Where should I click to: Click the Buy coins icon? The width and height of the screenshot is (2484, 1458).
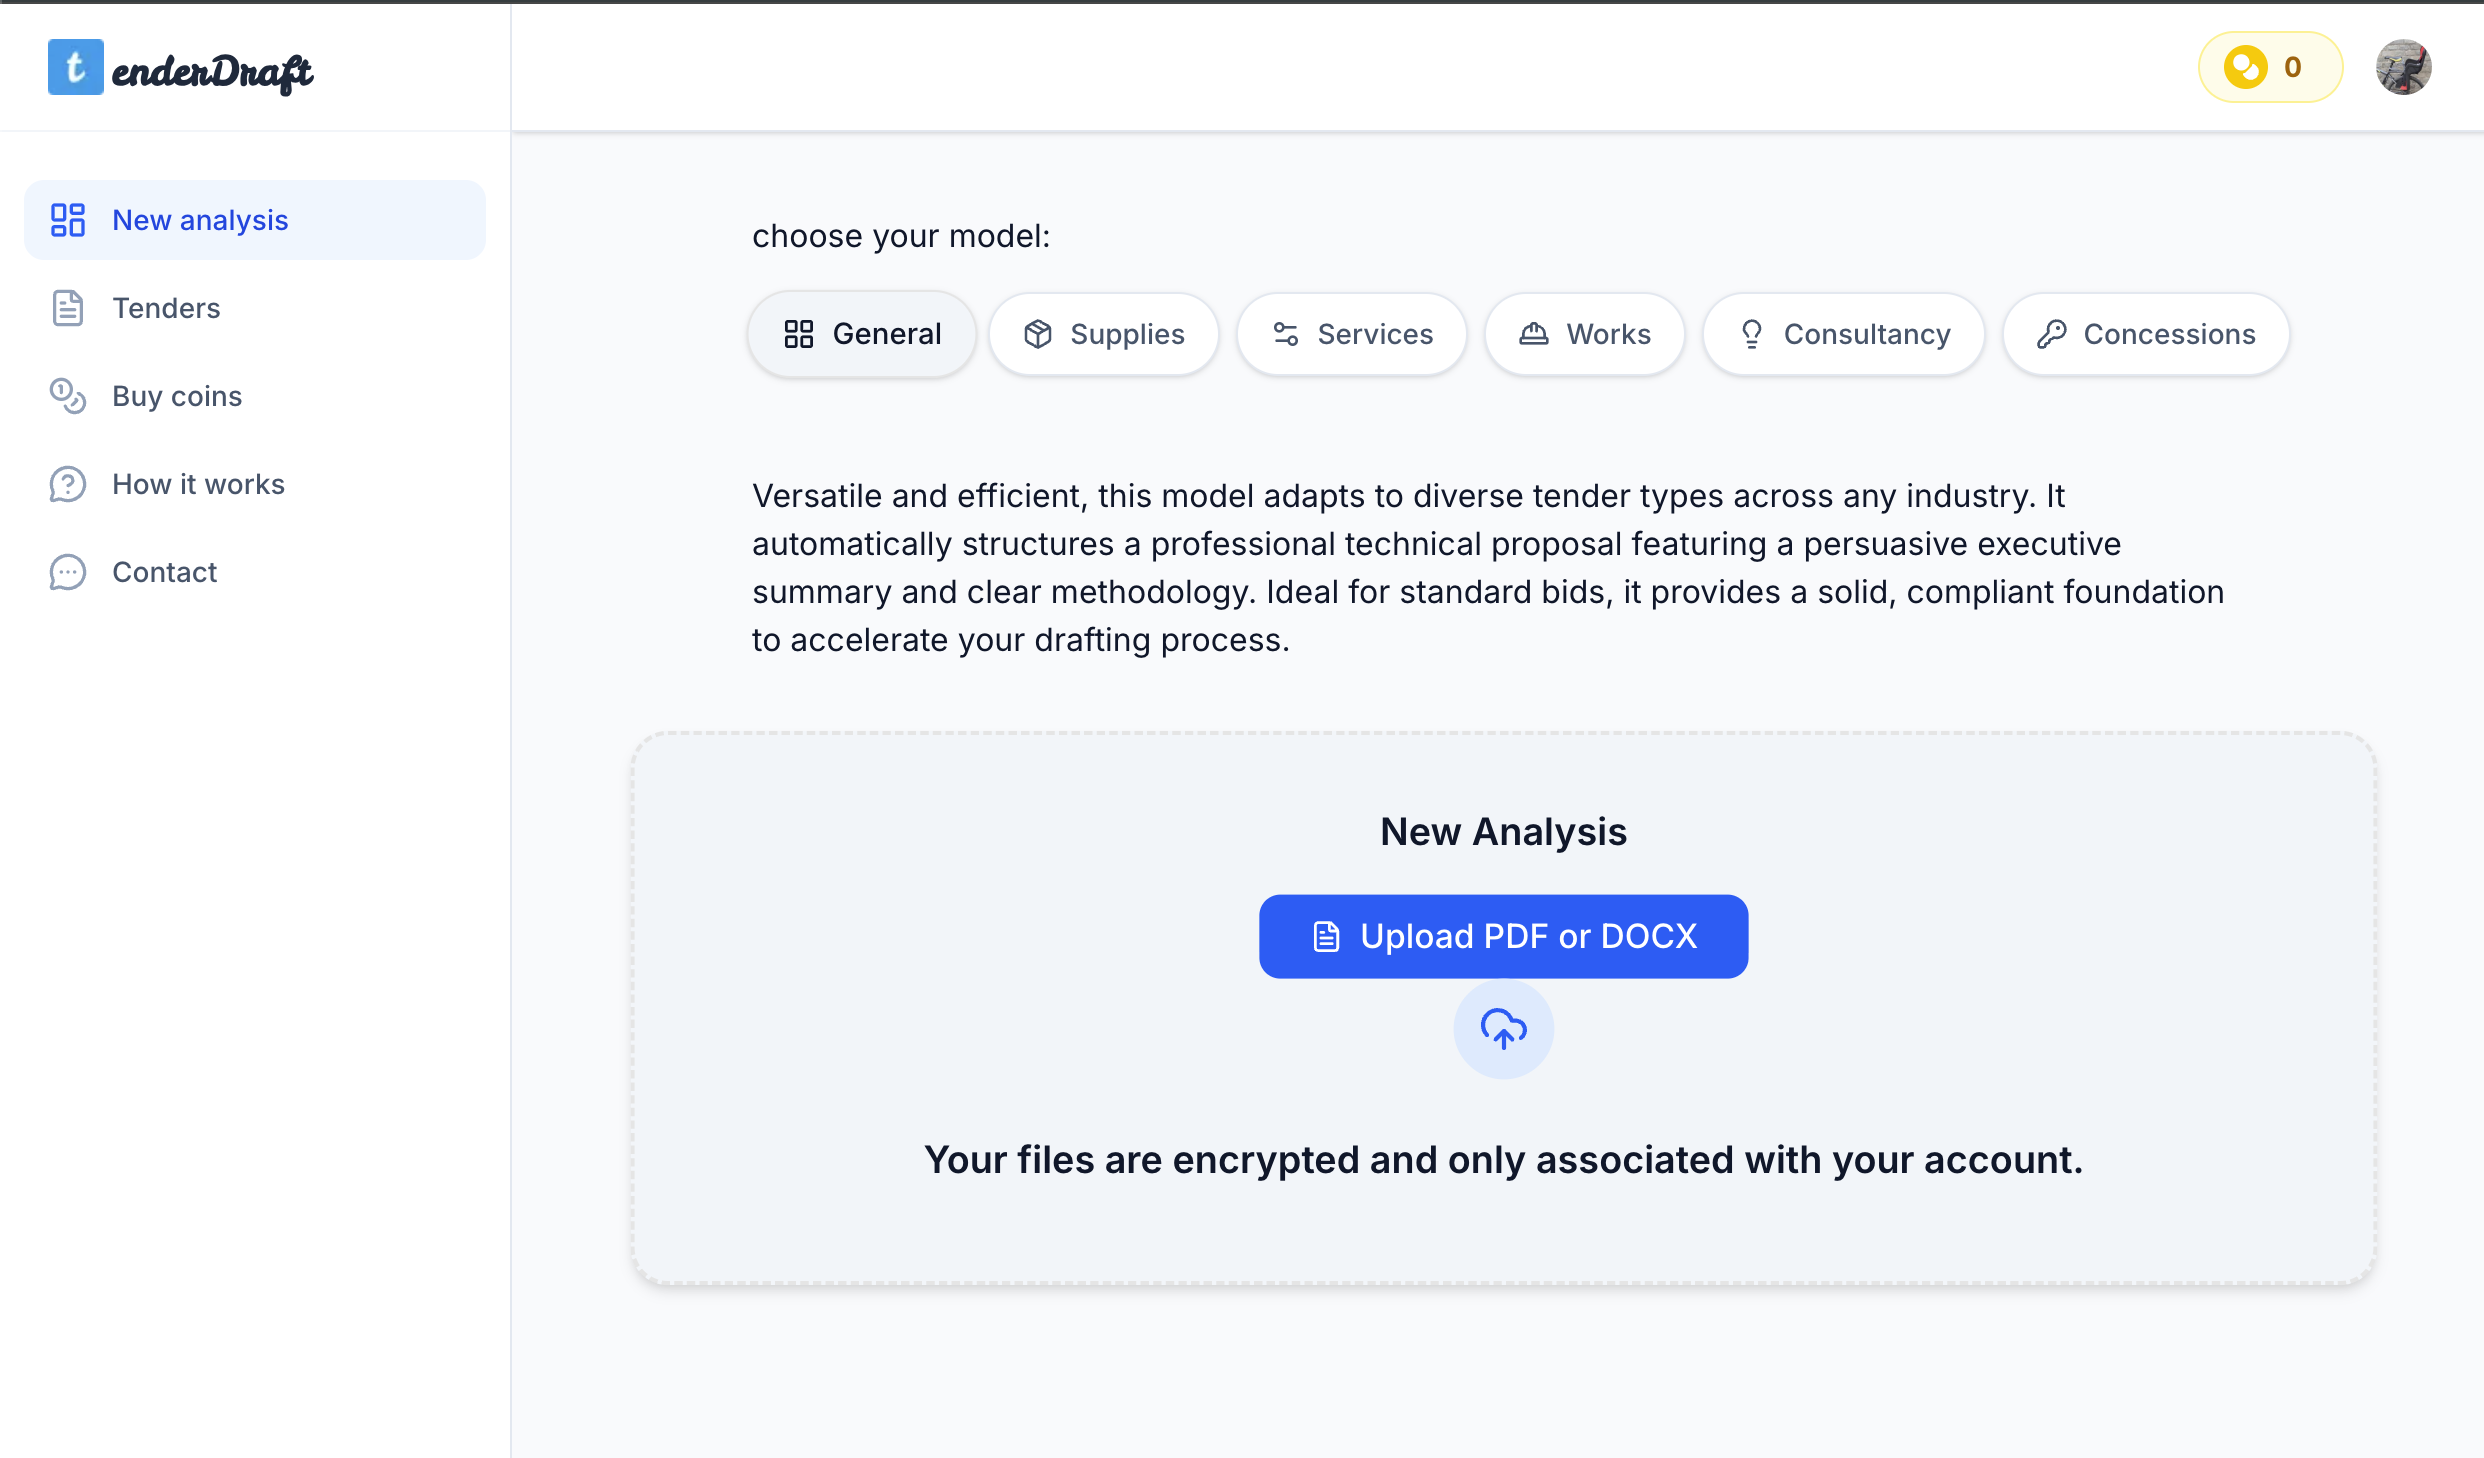68,396
